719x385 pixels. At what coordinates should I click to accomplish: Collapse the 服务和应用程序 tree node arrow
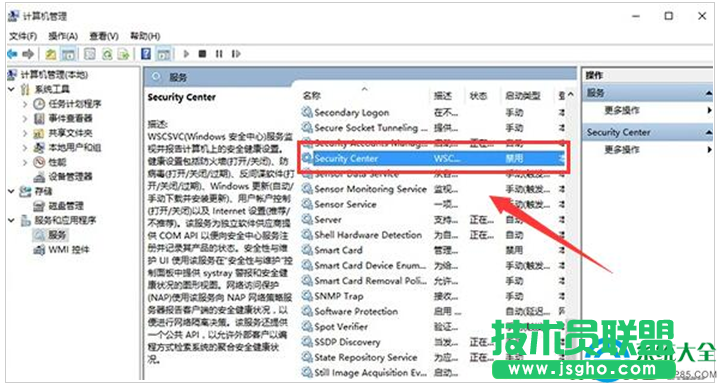click(12, 220)
